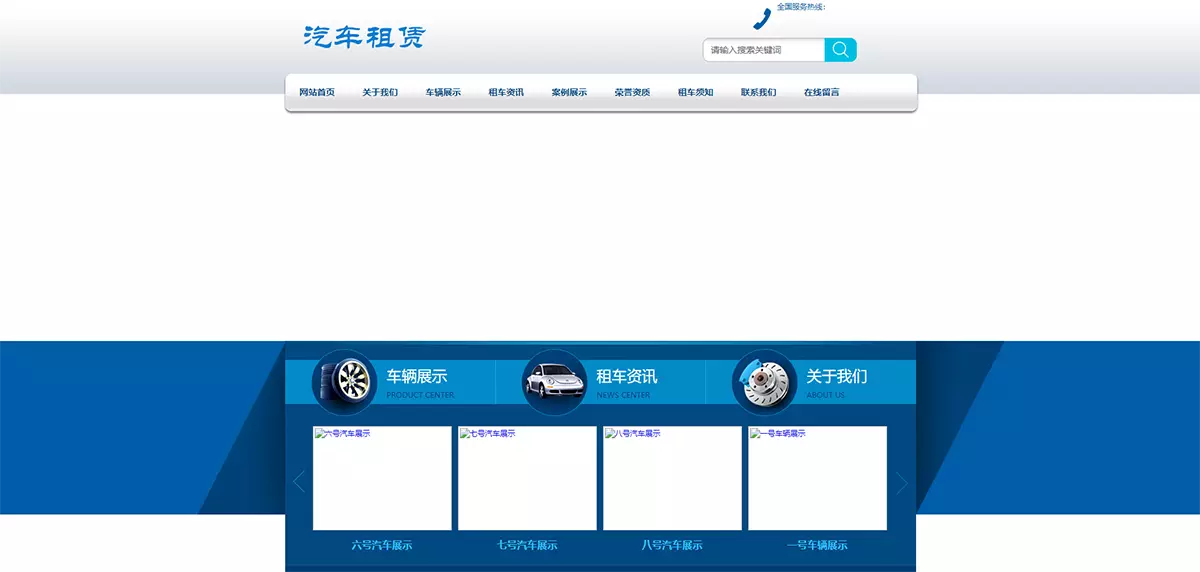Screen dimensions: 1200x572
Task: Click the magnifier search icon button
Action: point(840,50)
